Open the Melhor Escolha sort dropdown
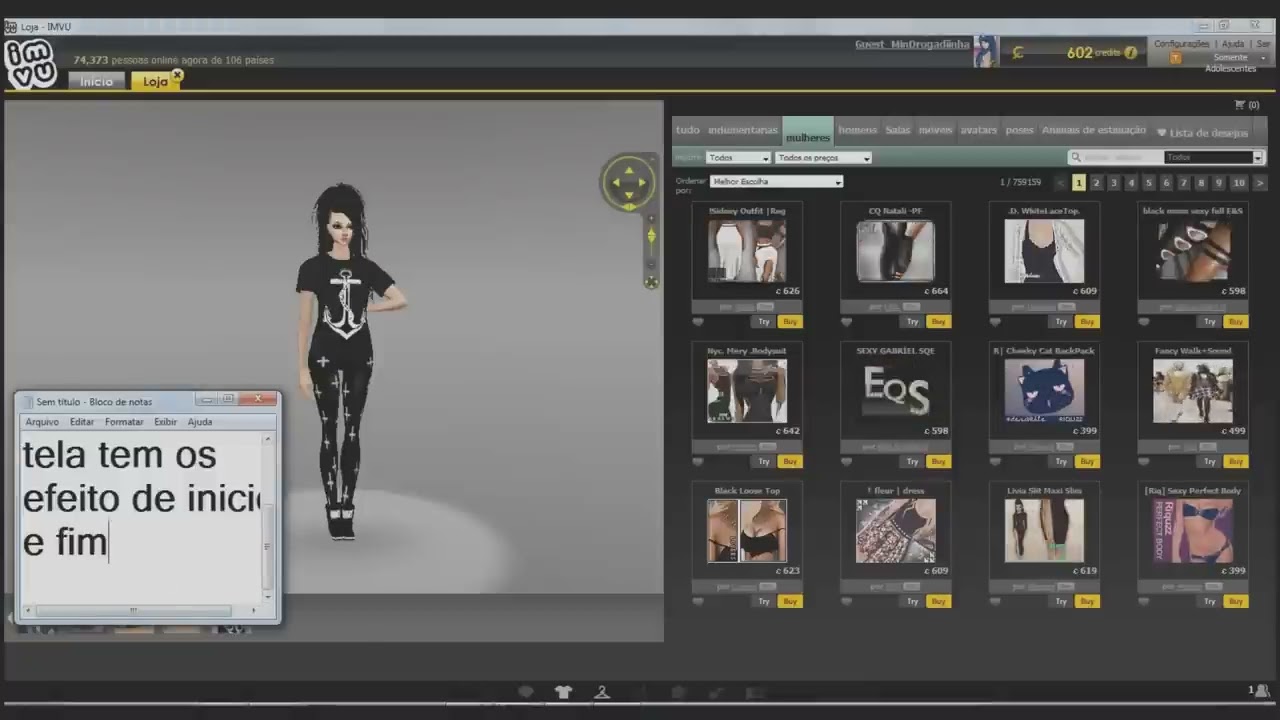The width and height of the screenshot is (1280, 720). click(777, 182)
